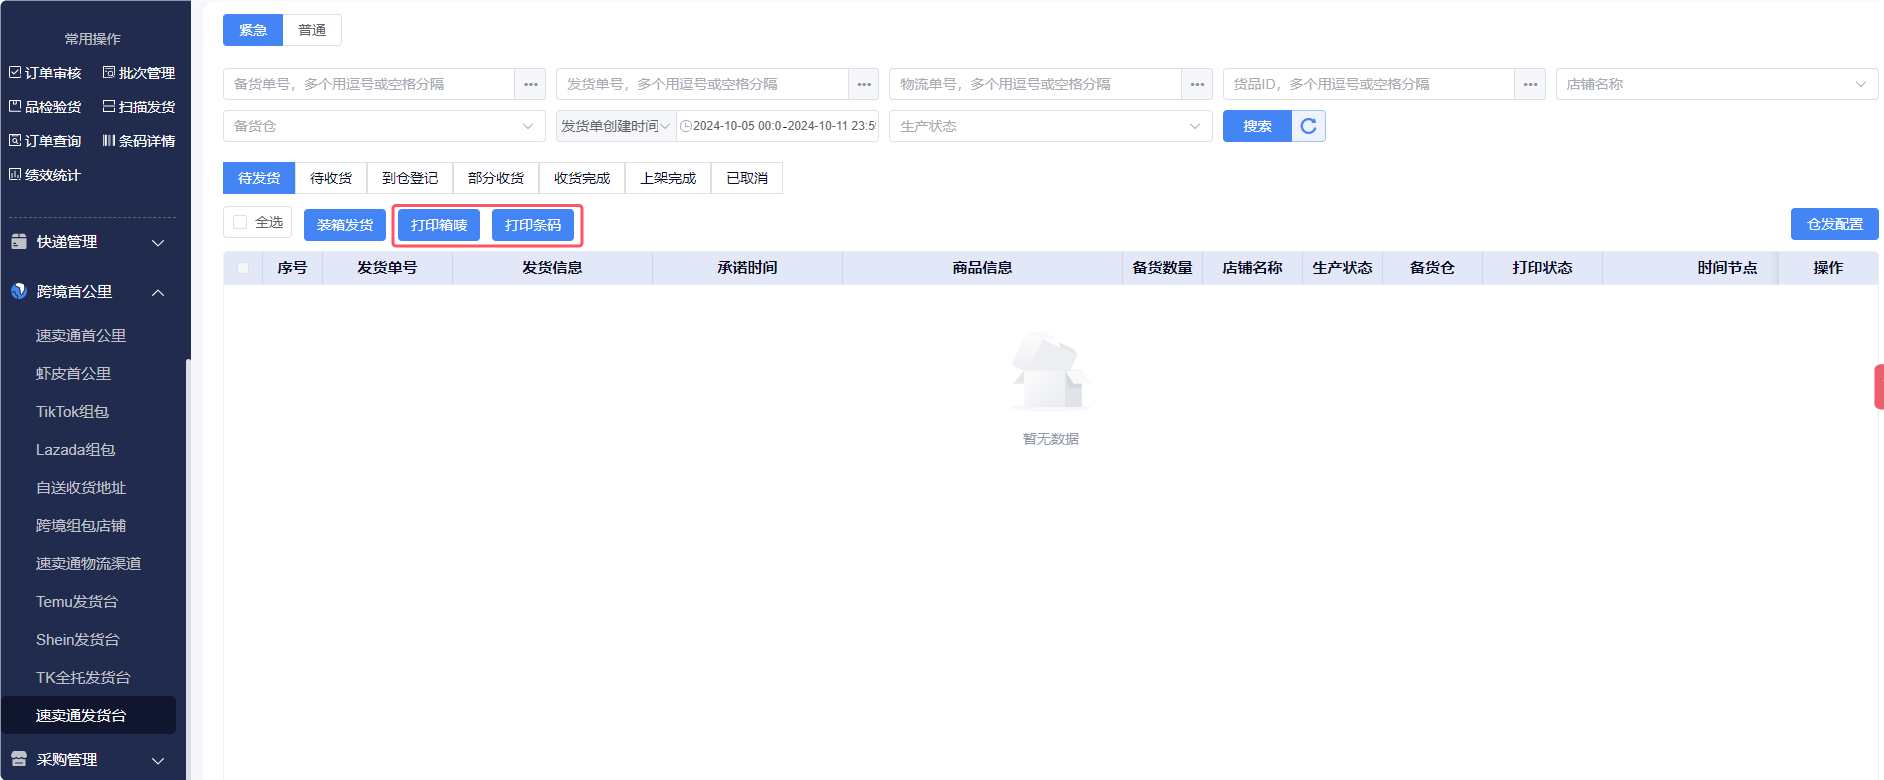Click the 打印状态 column header
Image resolution: width=1884 pixels, height=780 pixels.
pyautogui.click(x=1542, y=268)
